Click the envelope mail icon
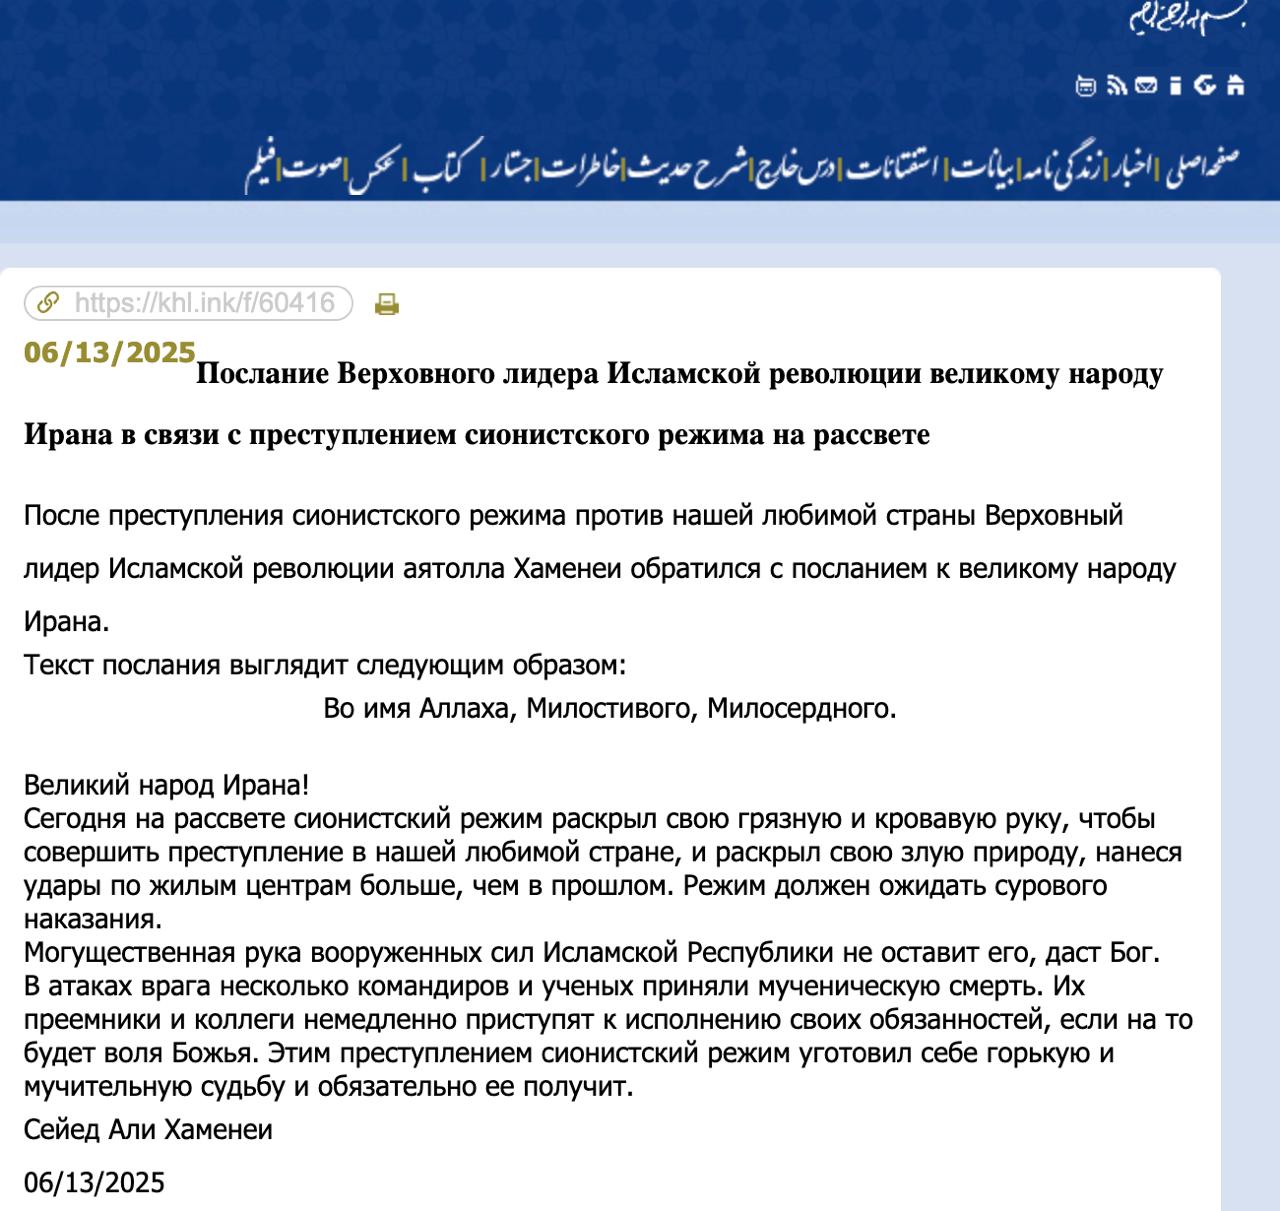The width and height of the screenshot is (1280, 1211). [x=1146, y=86]
